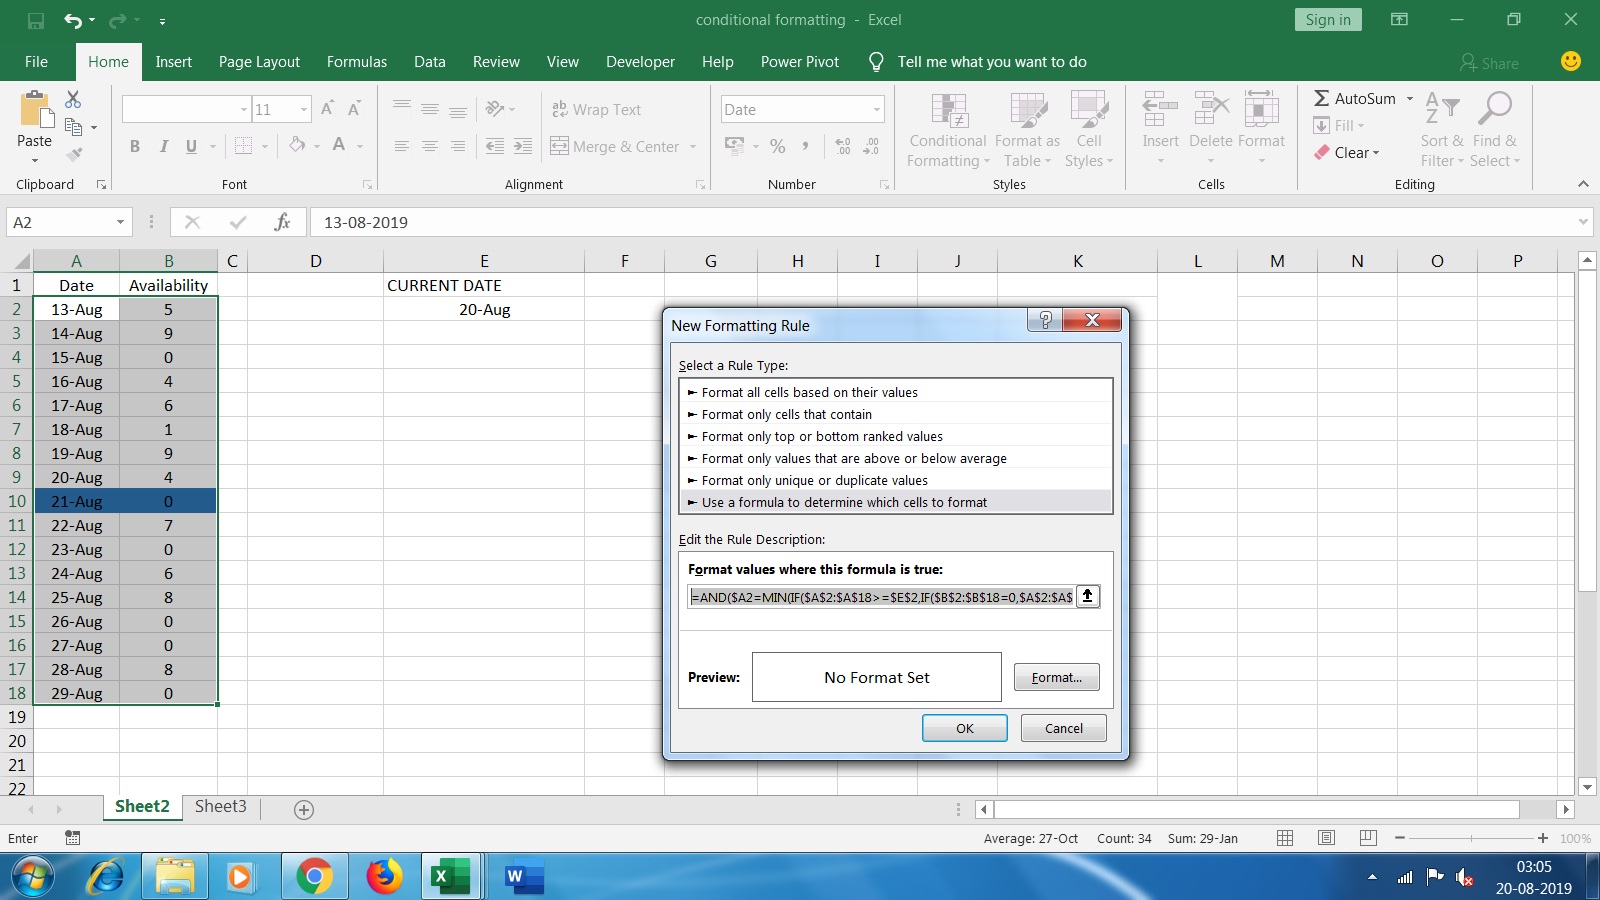Click the collapse-dialog arrow beside the formula box
The width and height of the screenshot is (1600, 900).
(x=1086, y=596)
